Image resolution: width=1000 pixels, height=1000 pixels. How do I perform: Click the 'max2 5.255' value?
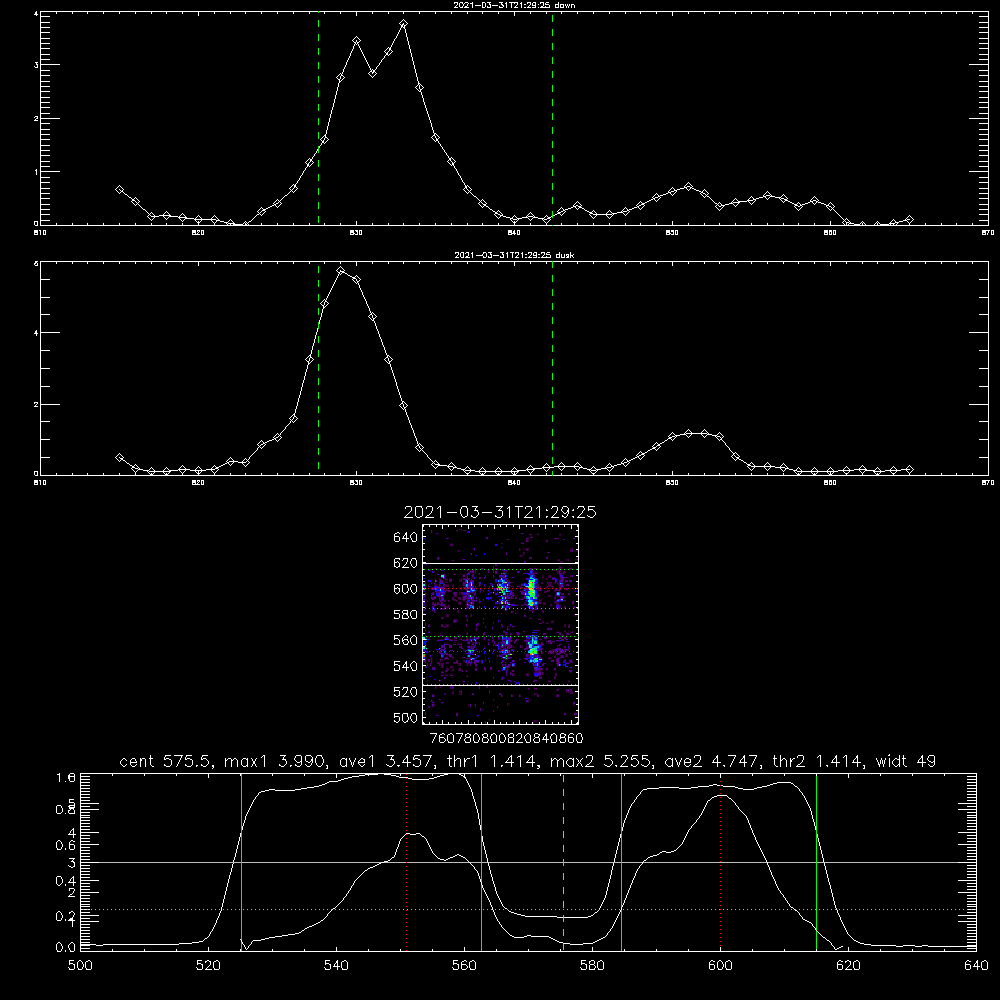click(601, 761)
